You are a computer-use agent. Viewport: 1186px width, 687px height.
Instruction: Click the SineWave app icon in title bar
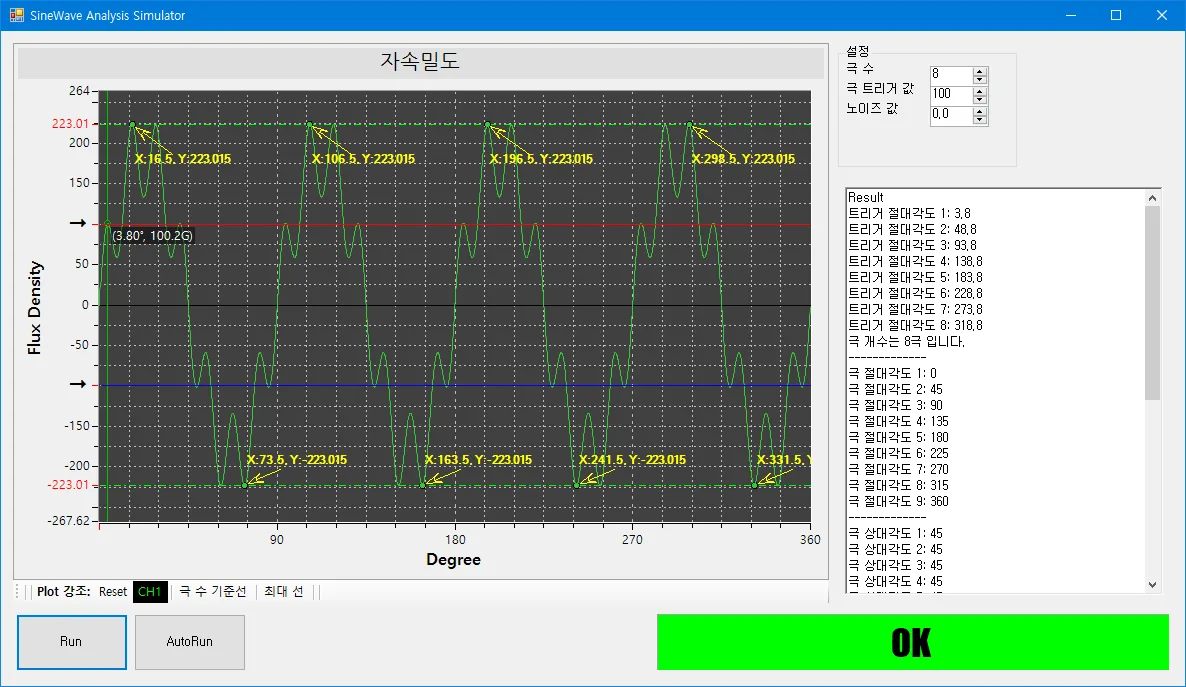tap(17, 15)
